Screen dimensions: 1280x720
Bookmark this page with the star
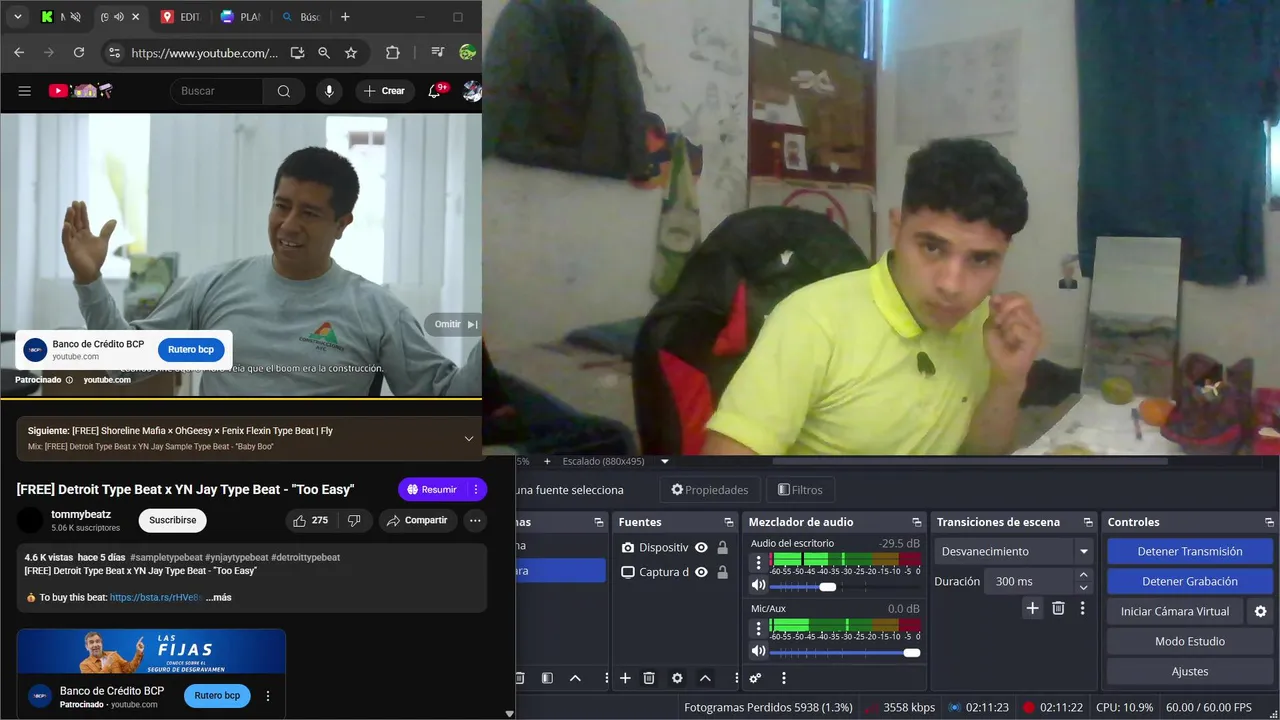tap(351, 52)
